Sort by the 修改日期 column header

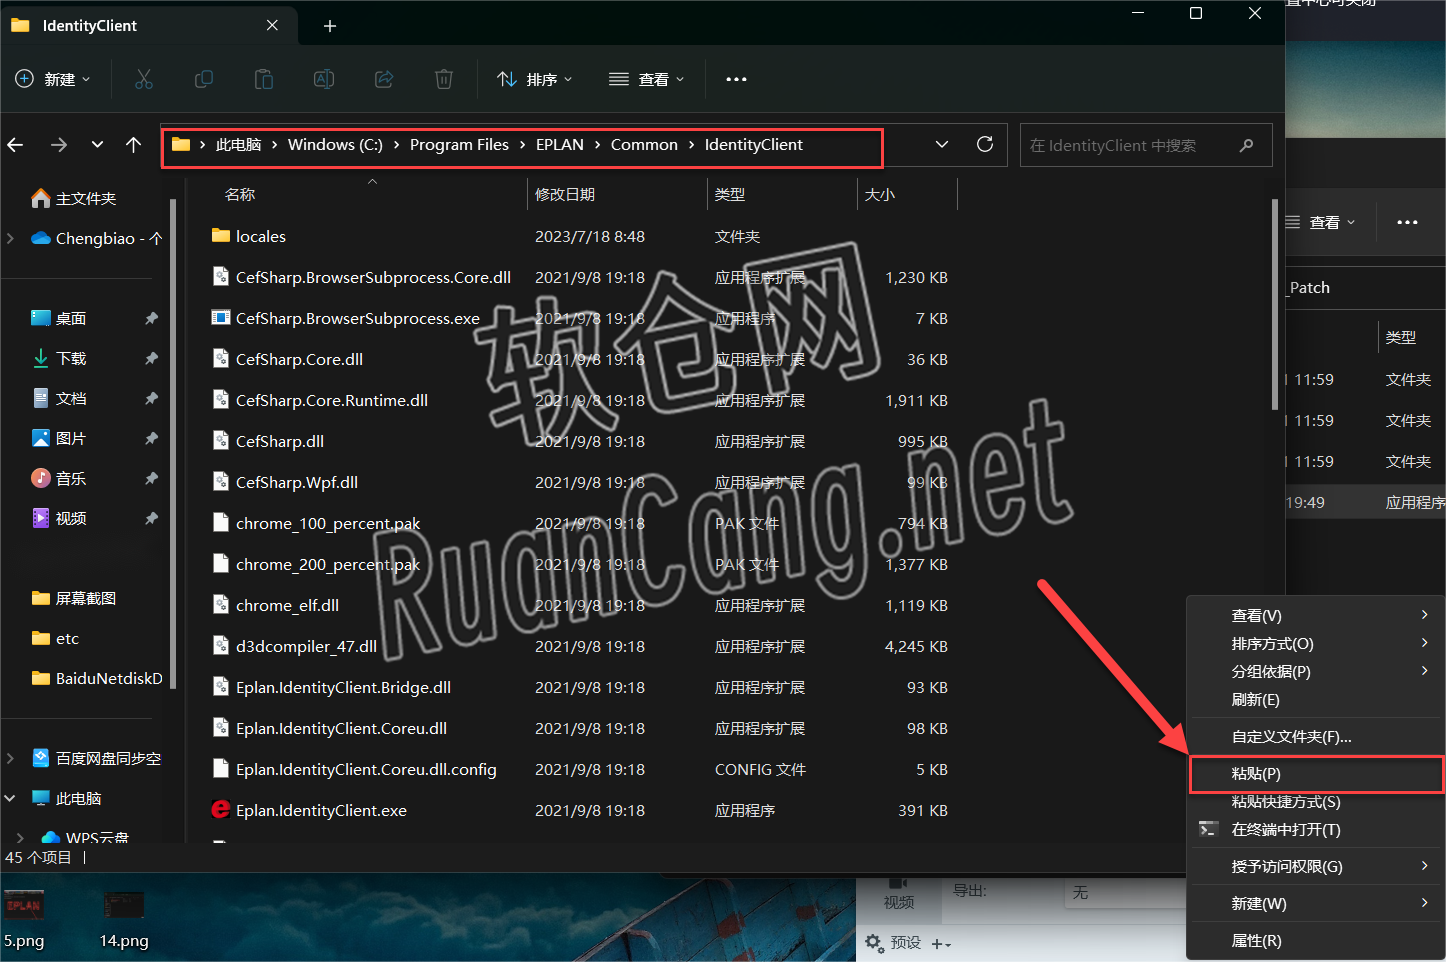pyautogui.click(x=565, y=195)
